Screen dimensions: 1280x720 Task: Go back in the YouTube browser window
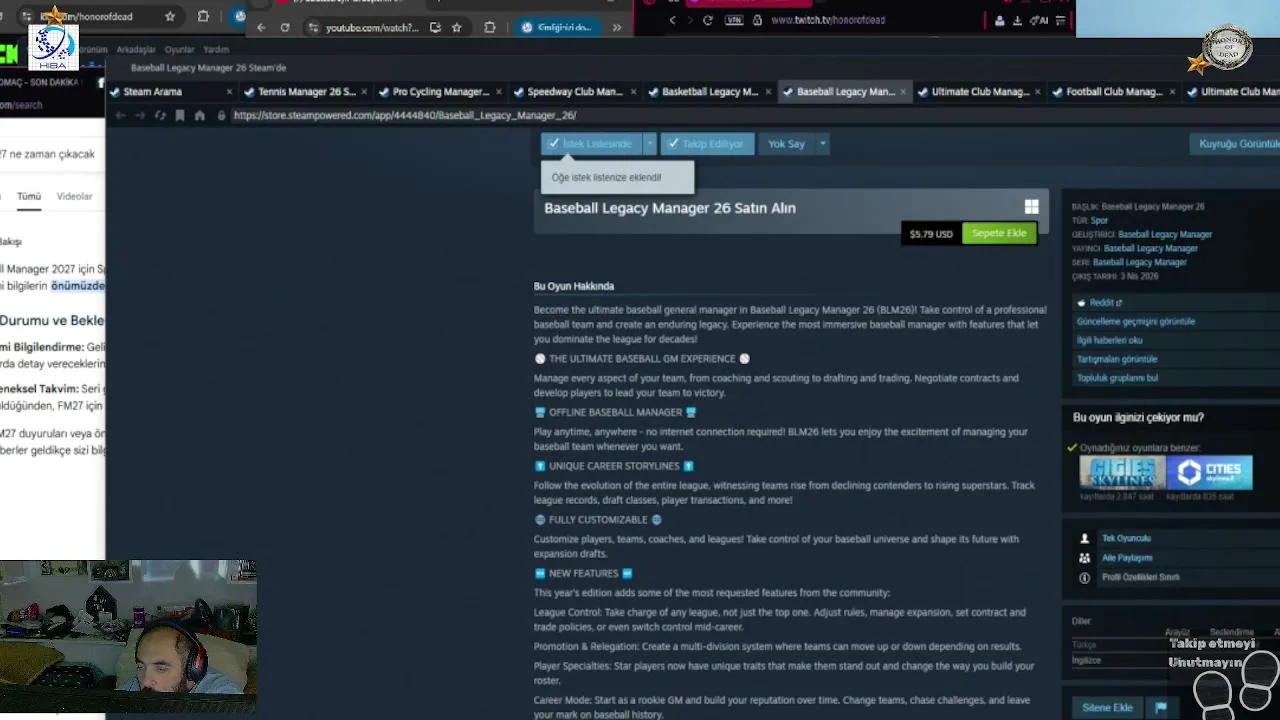261,28
